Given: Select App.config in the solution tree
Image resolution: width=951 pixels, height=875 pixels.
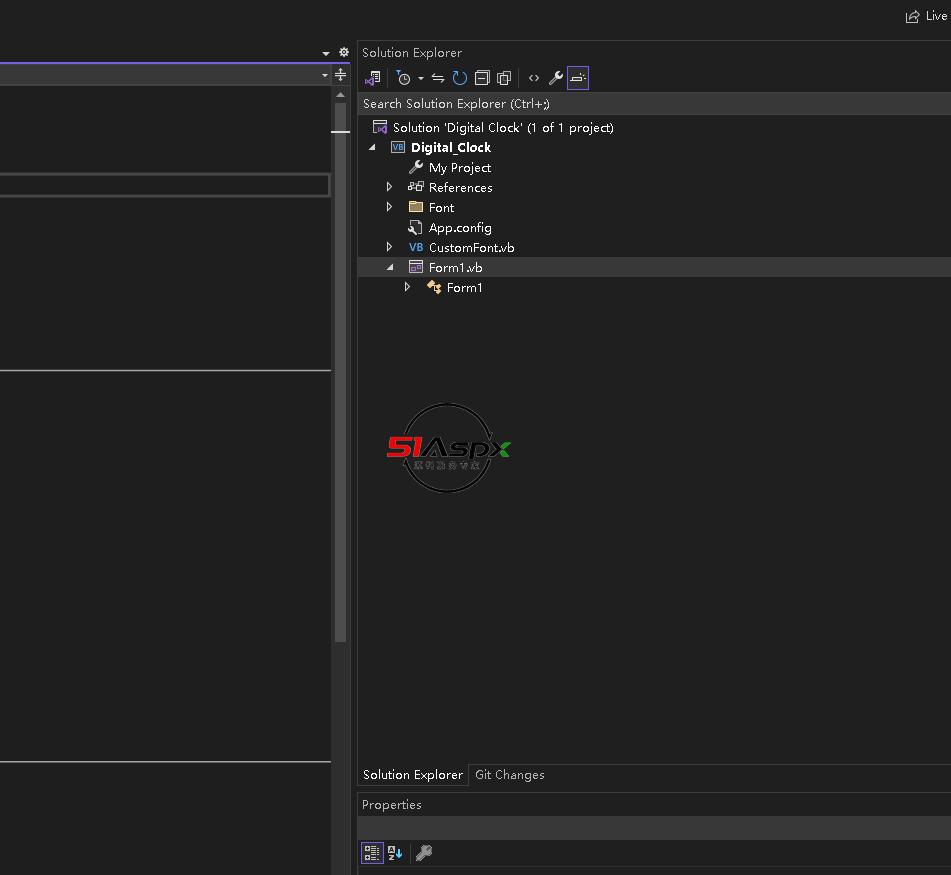Looking at the screenshot, I should pos(459,227).
